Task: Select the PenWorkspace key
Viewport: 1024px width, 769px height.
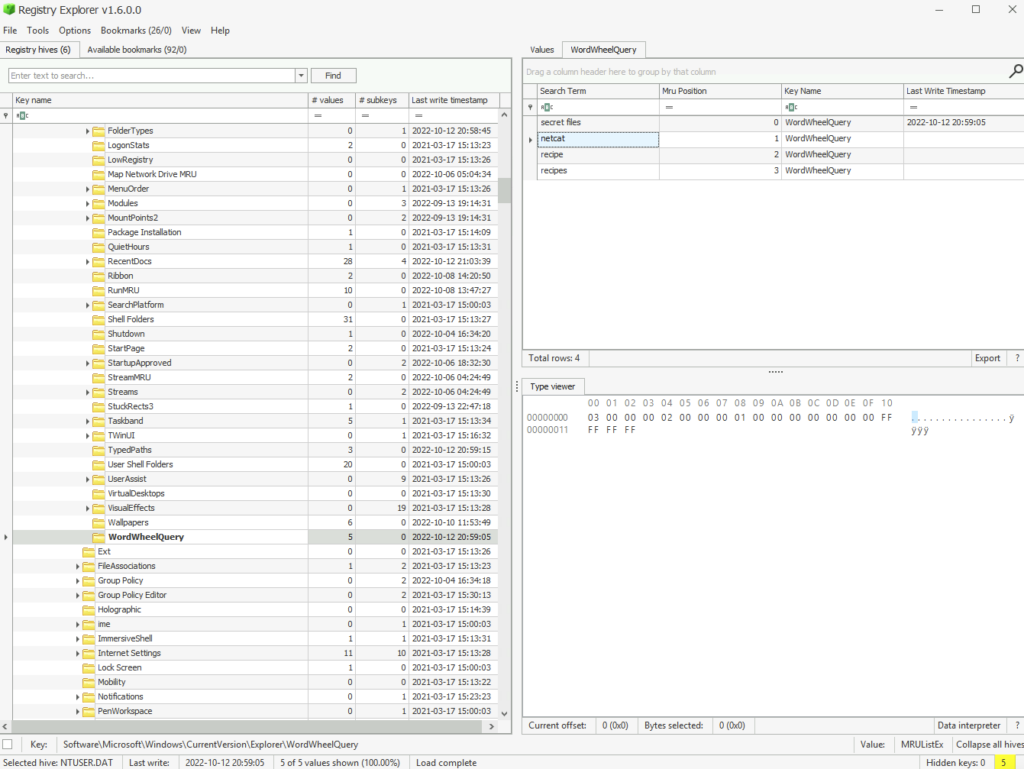Action: pyautogui.click(x=125, y=712)
